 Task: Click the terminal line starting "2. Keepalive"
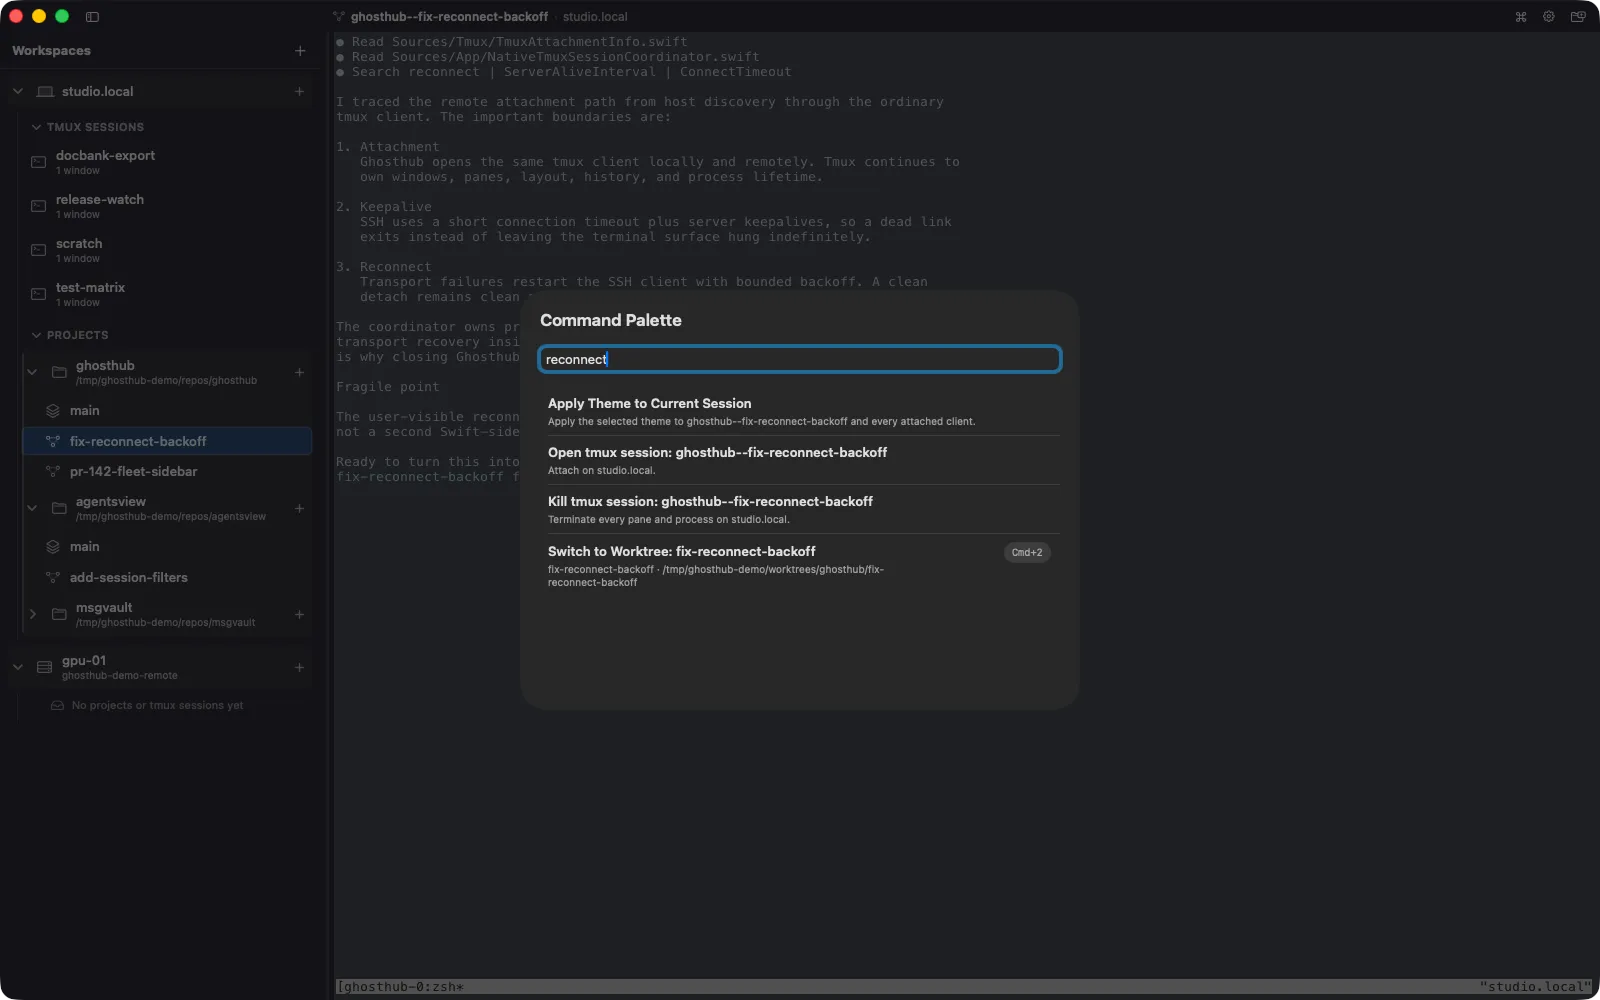384,207
